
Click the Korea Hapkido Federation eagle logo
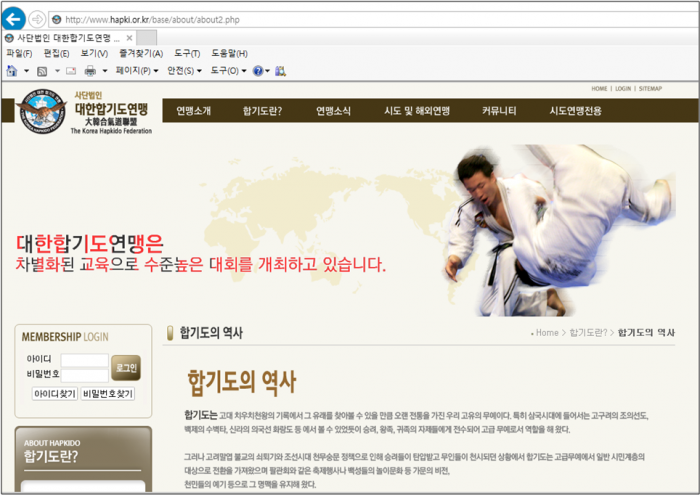[x=42, y=111]
